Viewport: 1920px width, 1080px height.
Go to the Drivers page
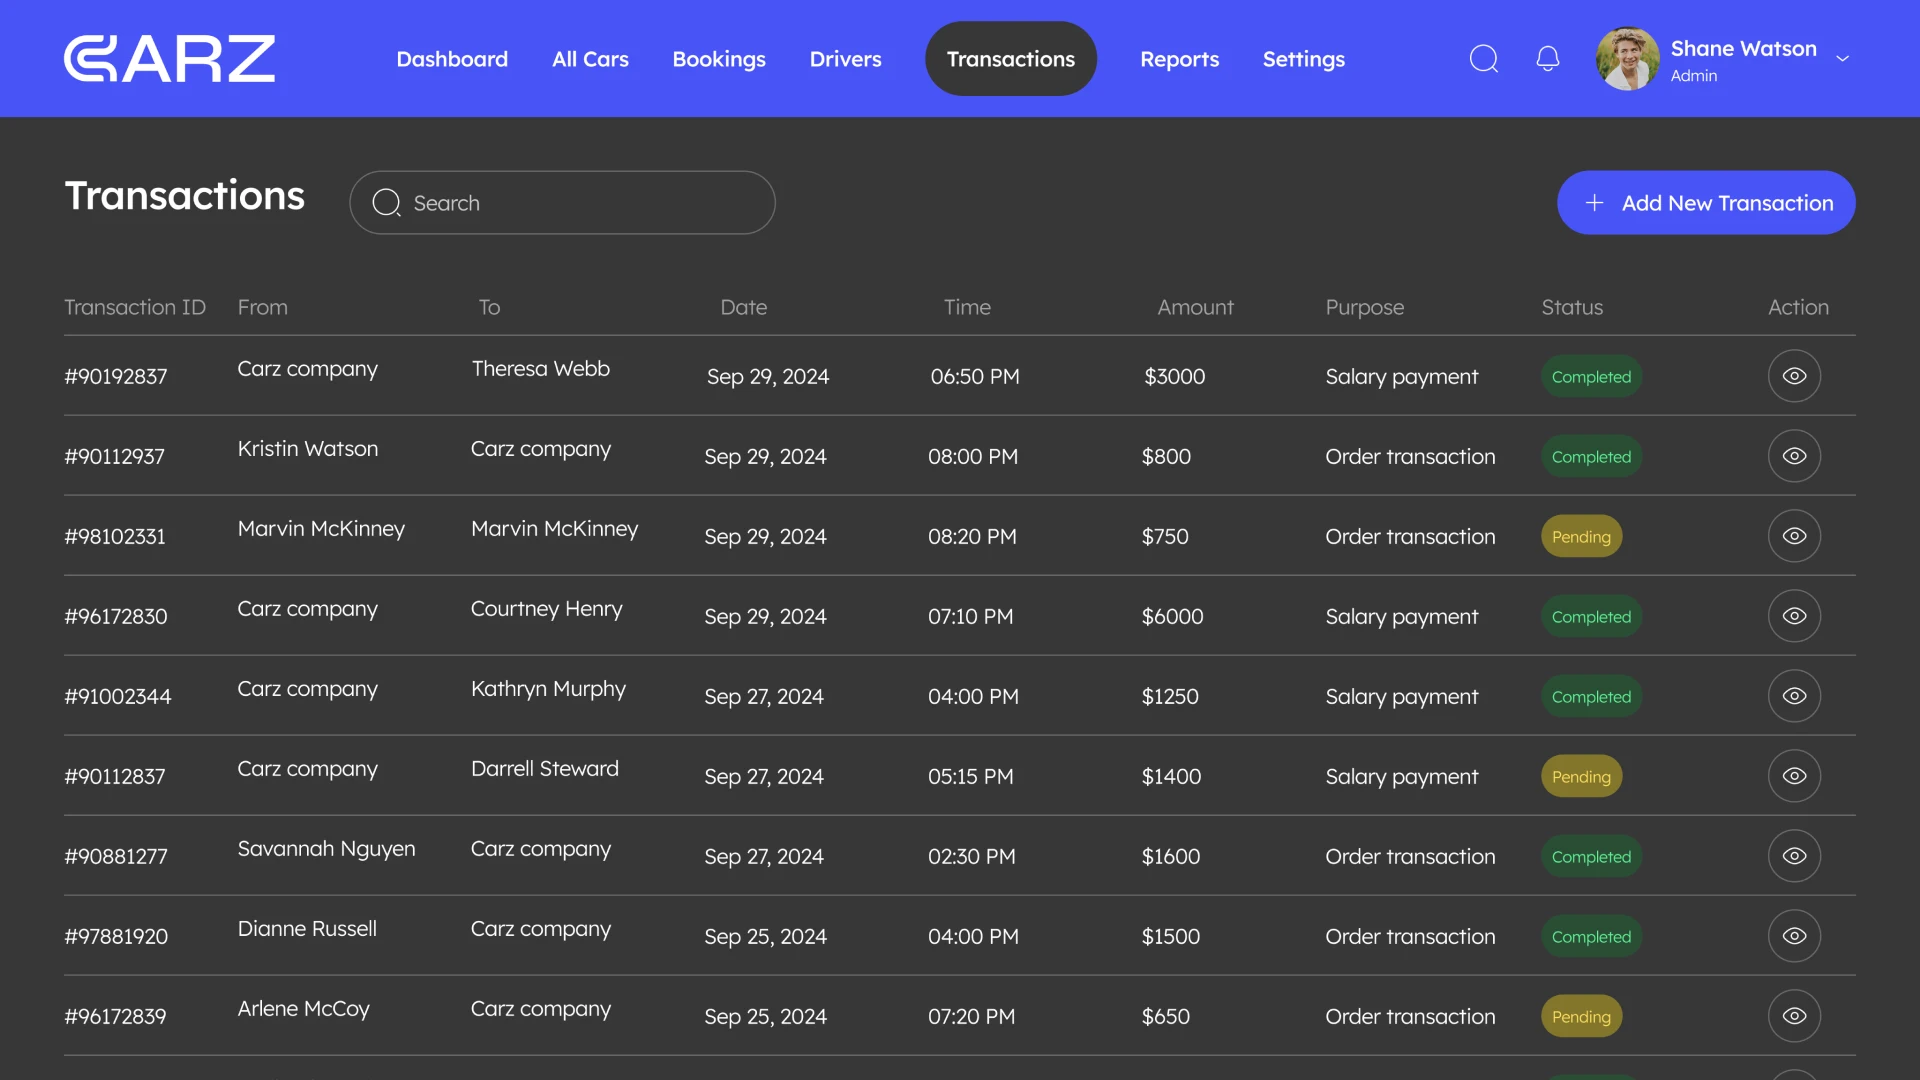(x=845, y=59)
